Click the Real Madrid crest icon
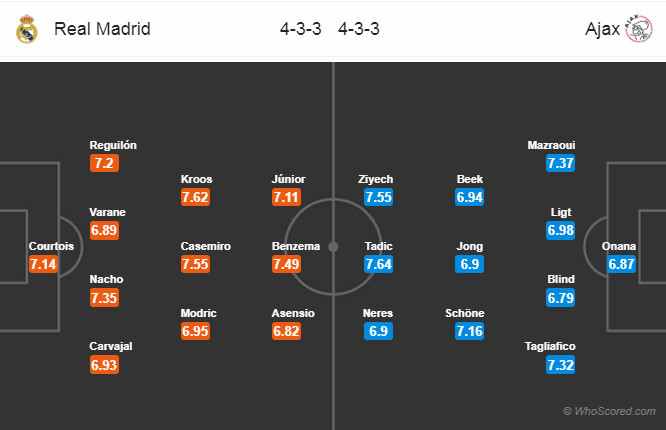Image resolution: width=666 pixels, height=430 pixels. click(26, 29)
